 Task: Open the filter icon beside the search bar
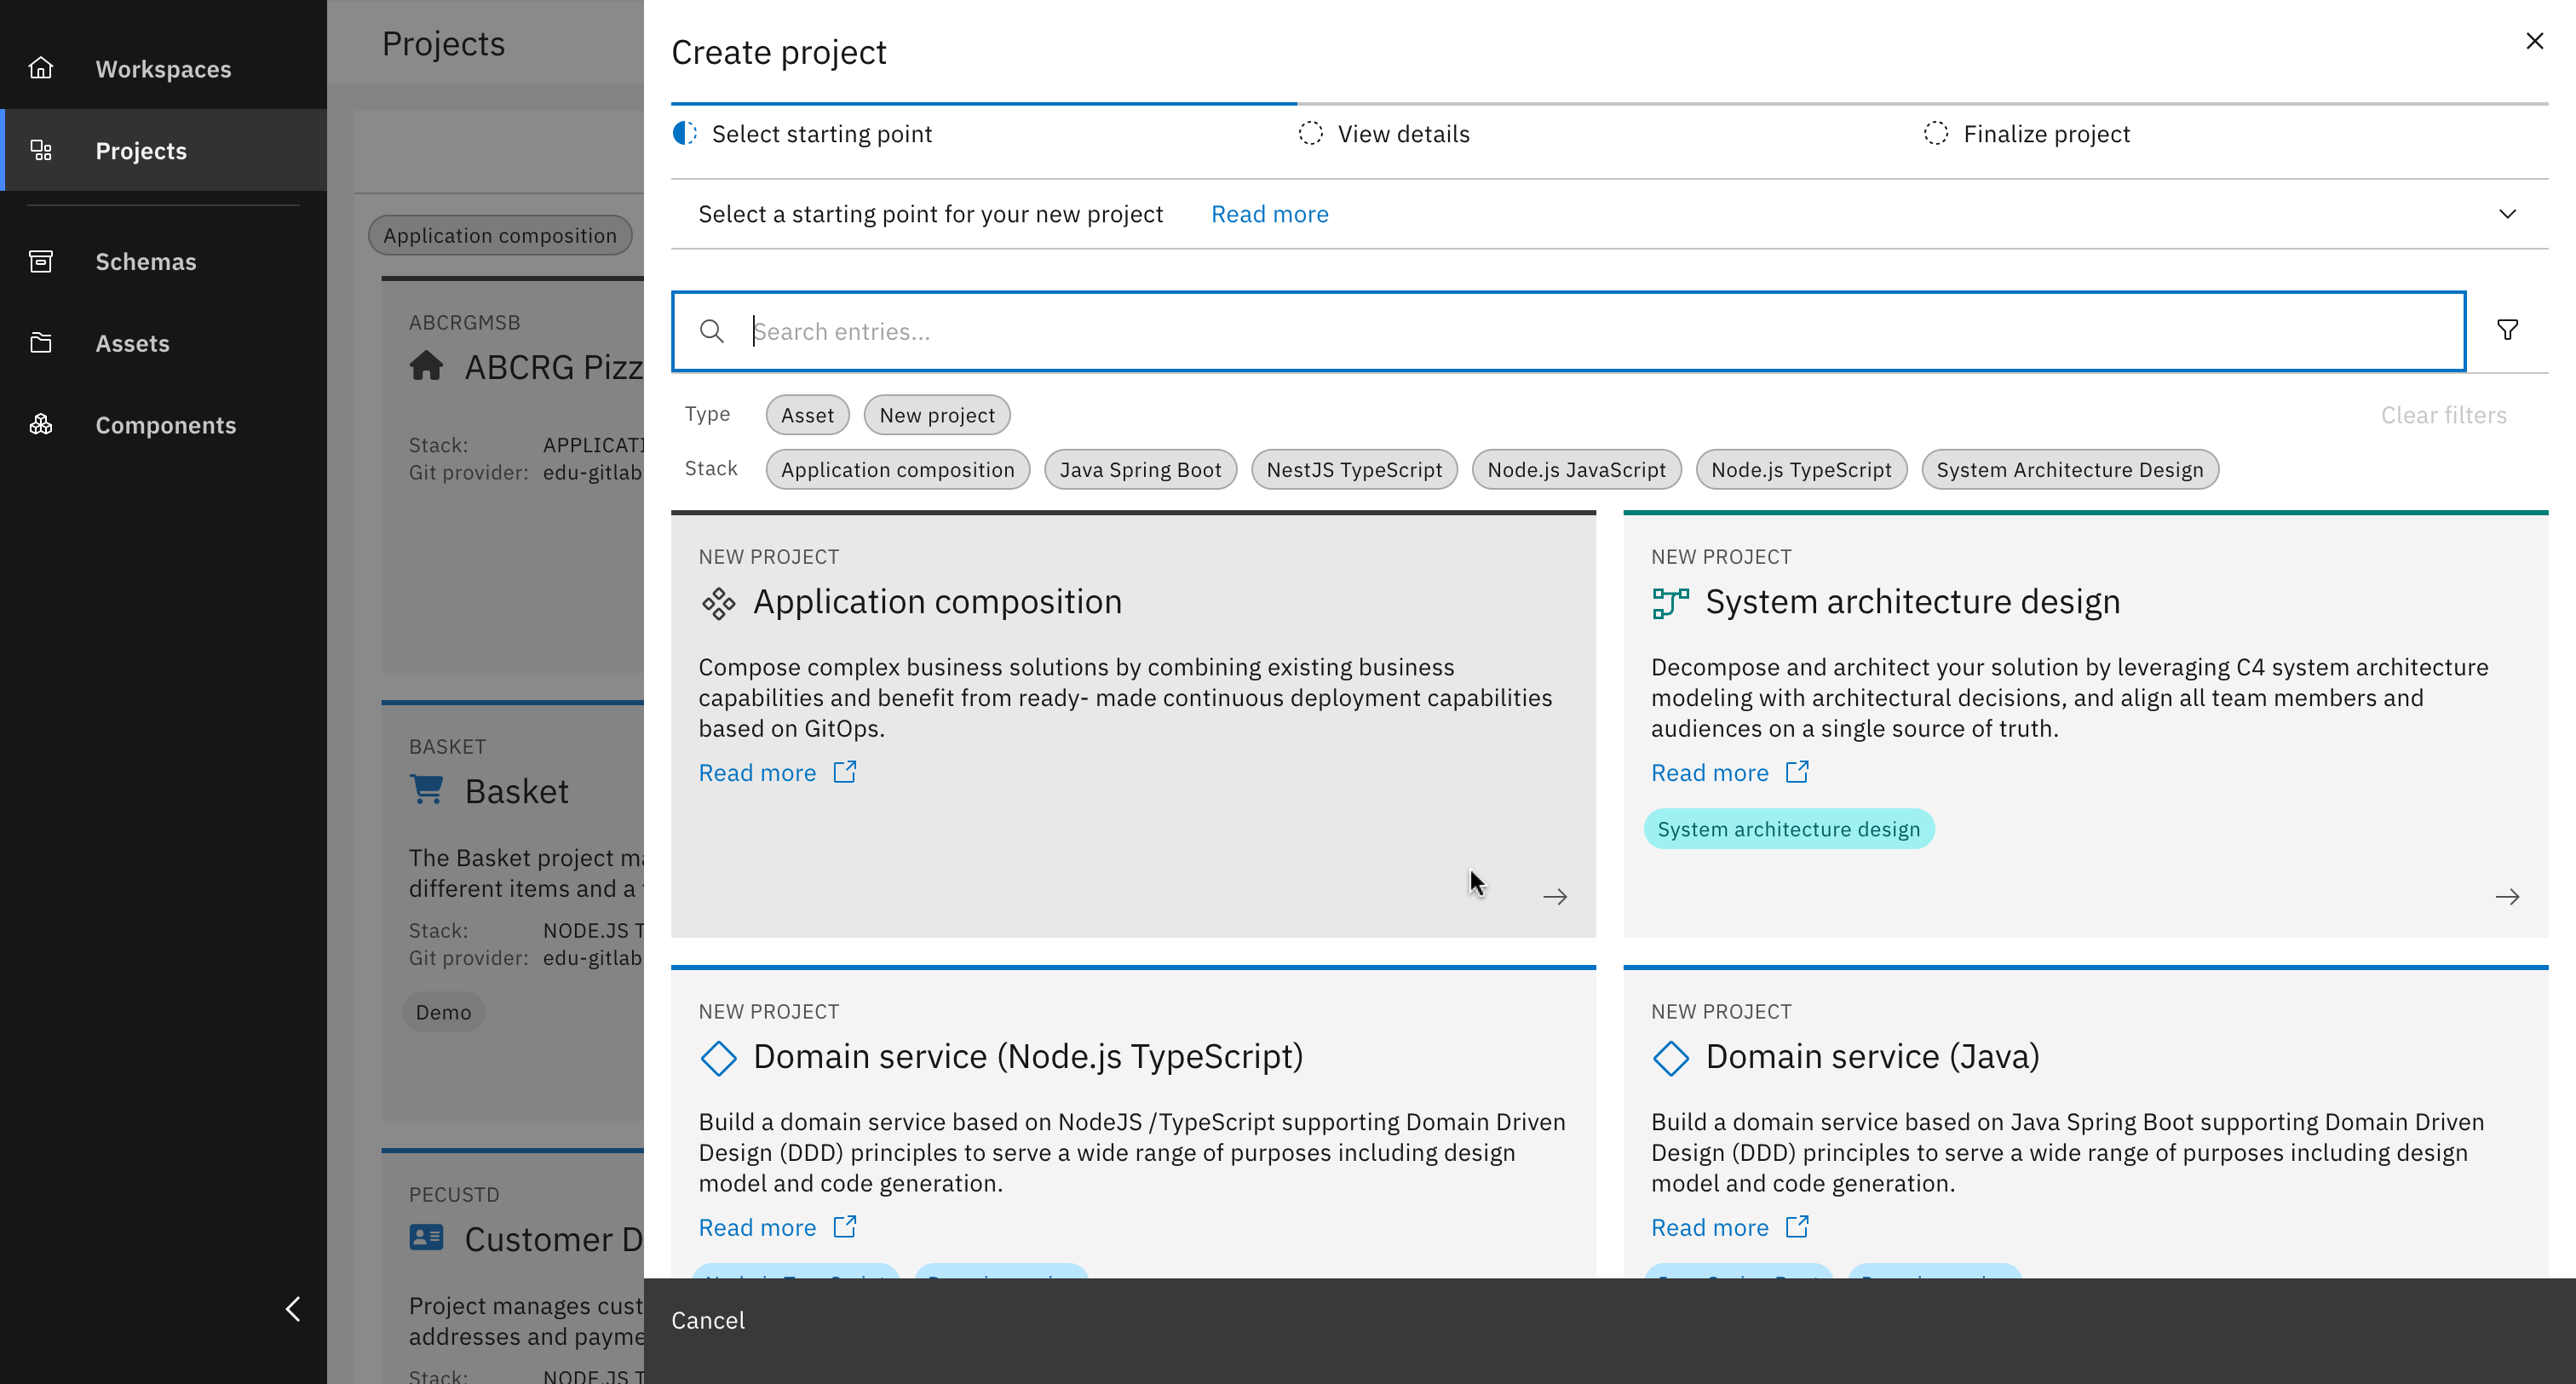click(x=2507, y=330)
